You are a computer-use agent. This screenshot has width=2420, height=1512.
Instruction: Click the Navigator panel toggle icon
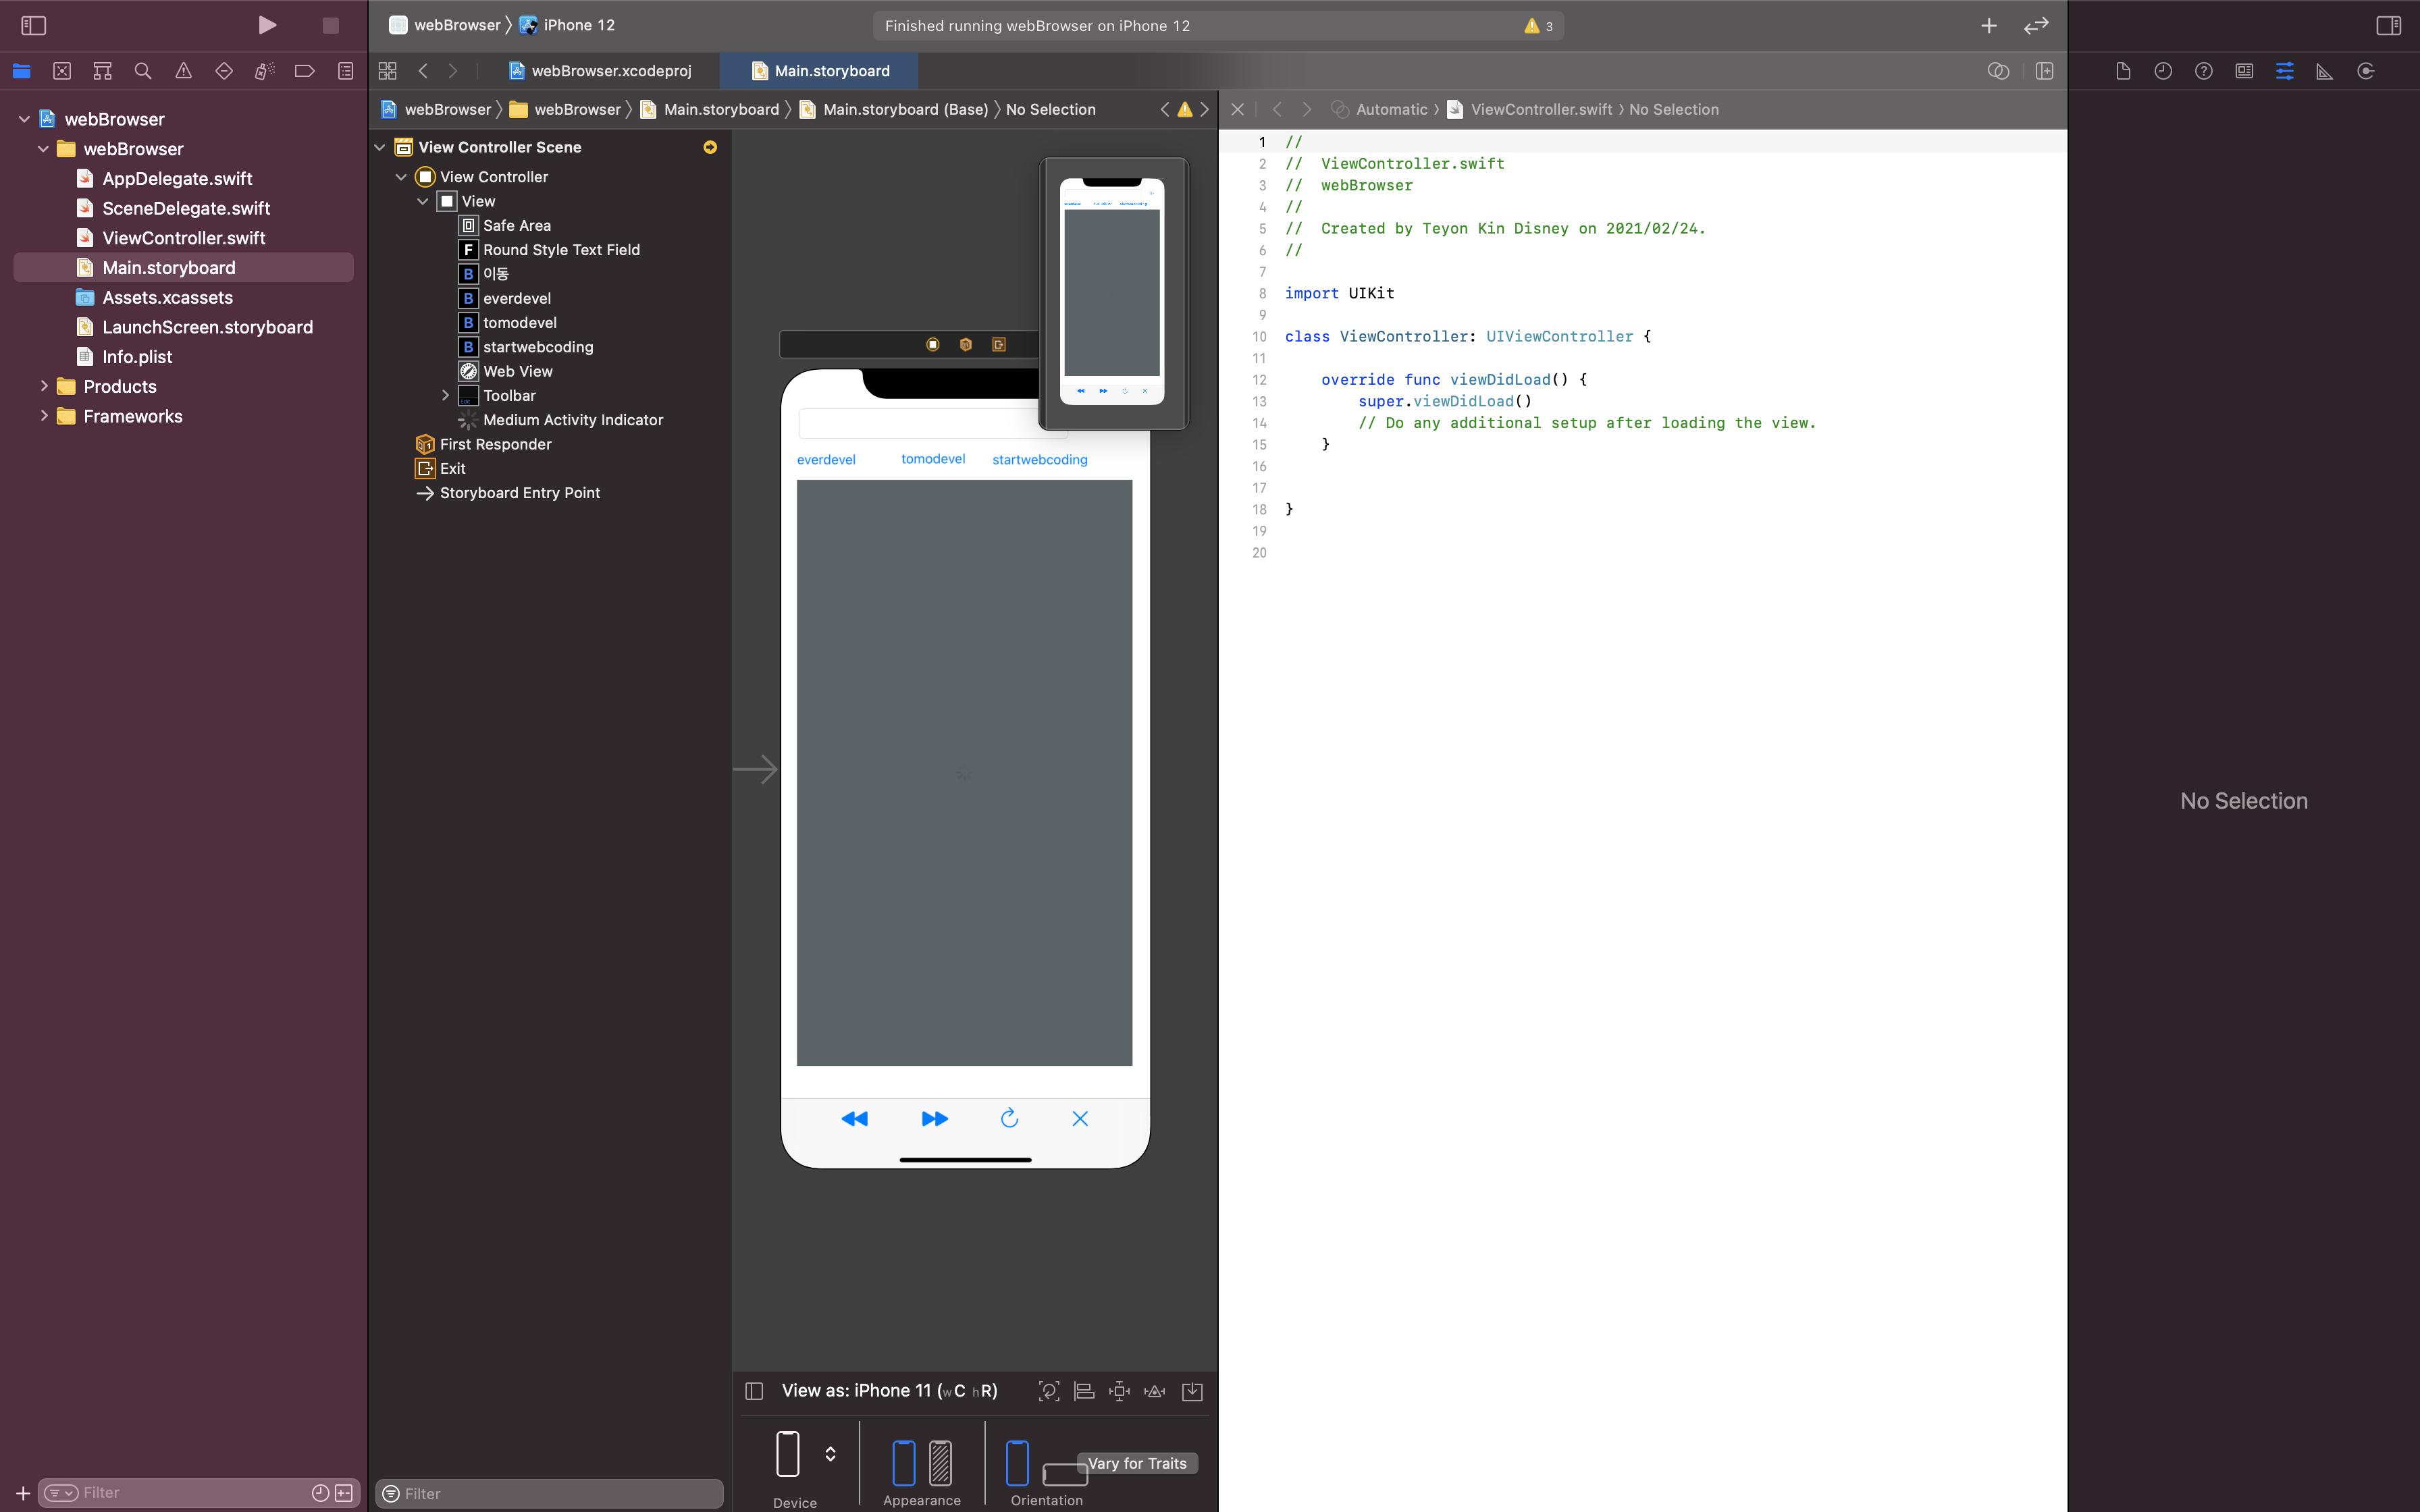(x=33, y=24)
